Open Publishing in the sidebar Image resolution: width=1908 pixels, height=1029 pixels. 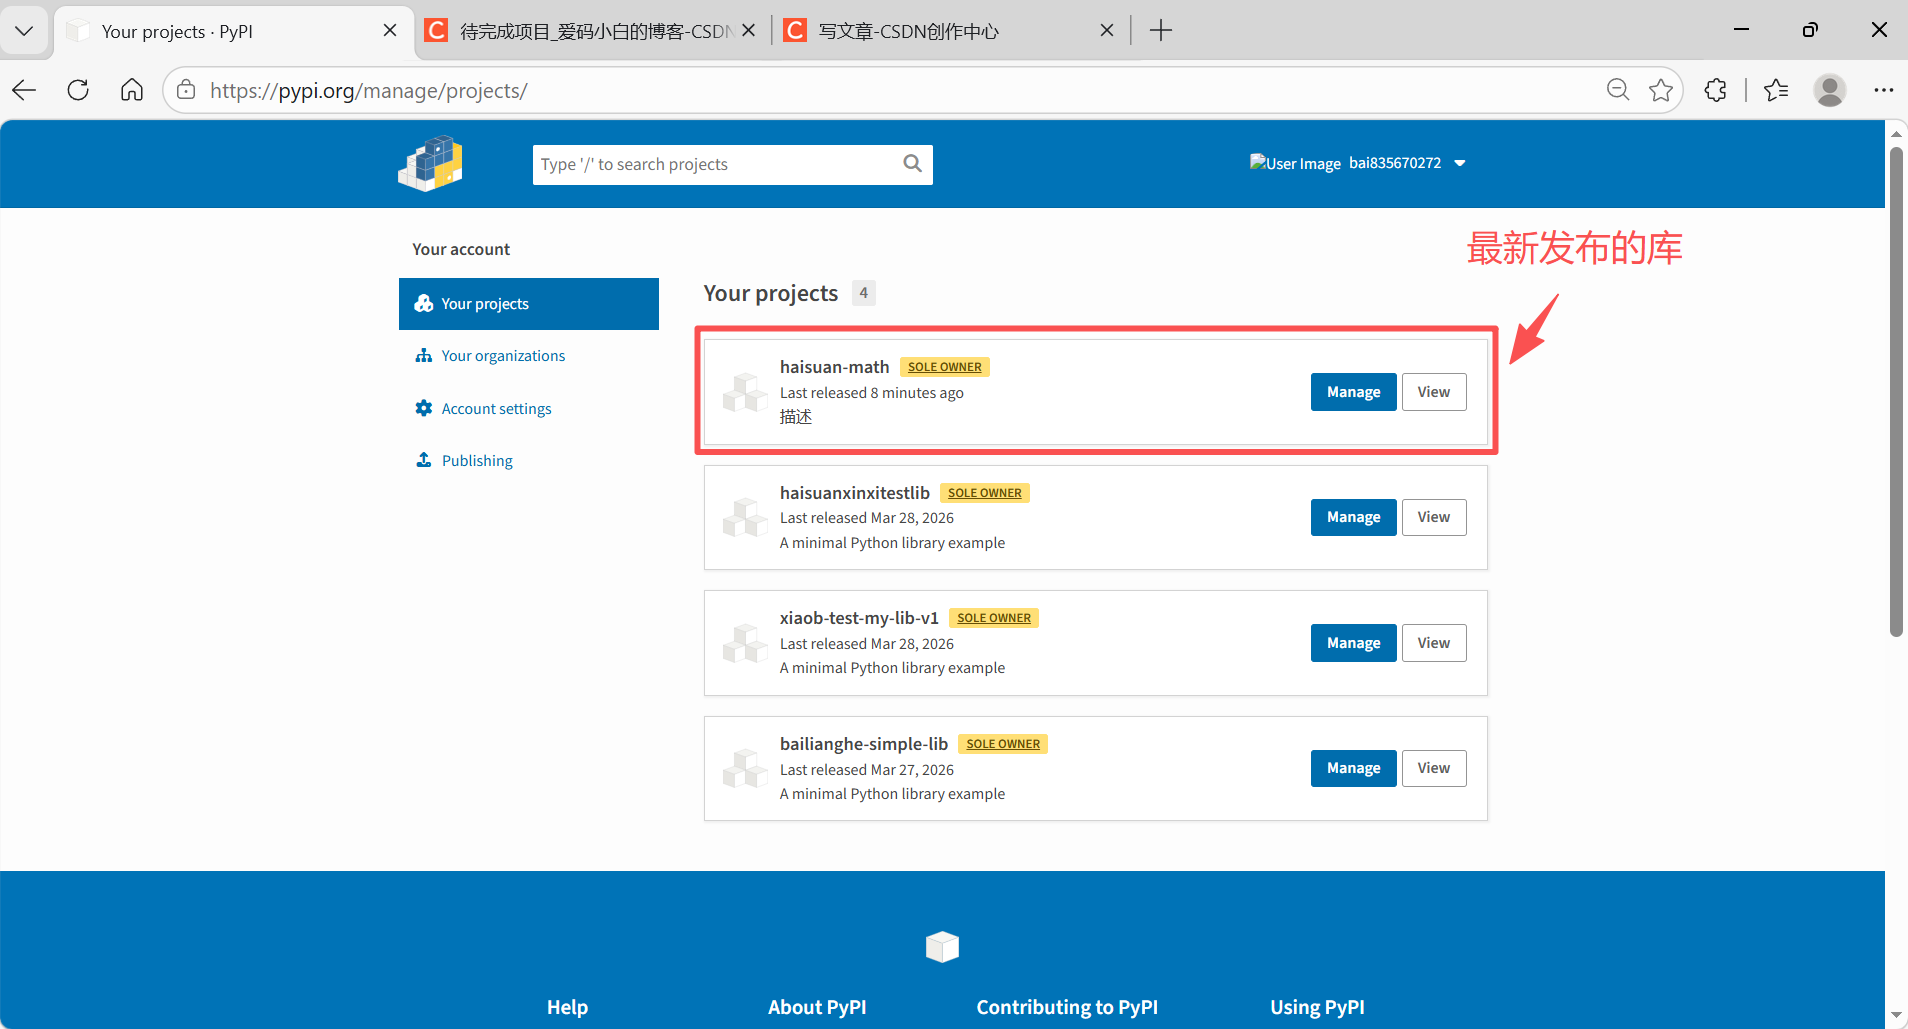click(477, 461)
